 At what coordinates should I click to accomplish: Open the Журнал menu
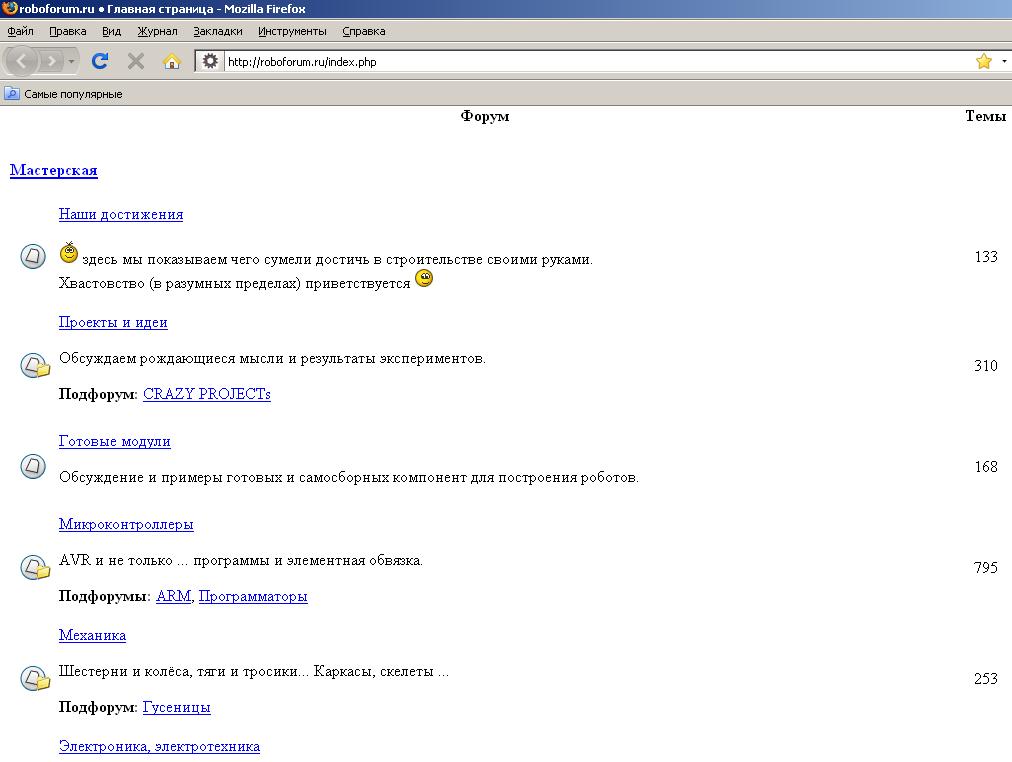(157, 31)
